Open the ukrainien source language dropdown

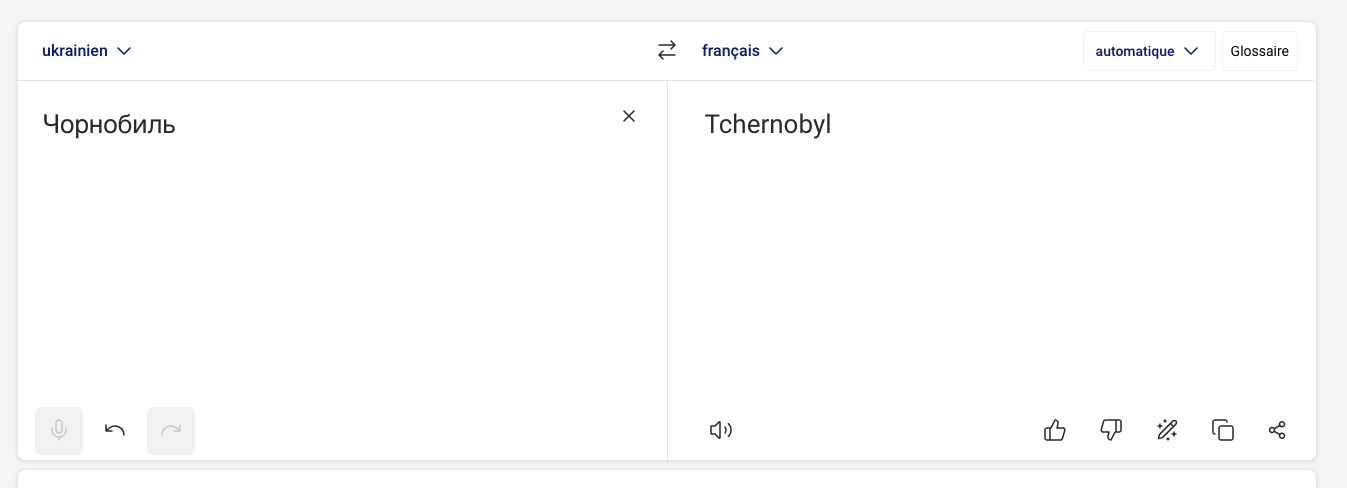pos(87,51)
